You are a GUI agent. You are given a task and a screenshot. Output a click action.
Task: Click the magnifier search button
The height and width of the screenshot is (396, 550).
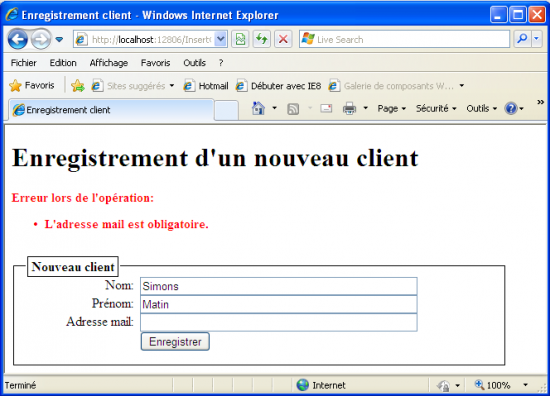(x=522, y=39)
